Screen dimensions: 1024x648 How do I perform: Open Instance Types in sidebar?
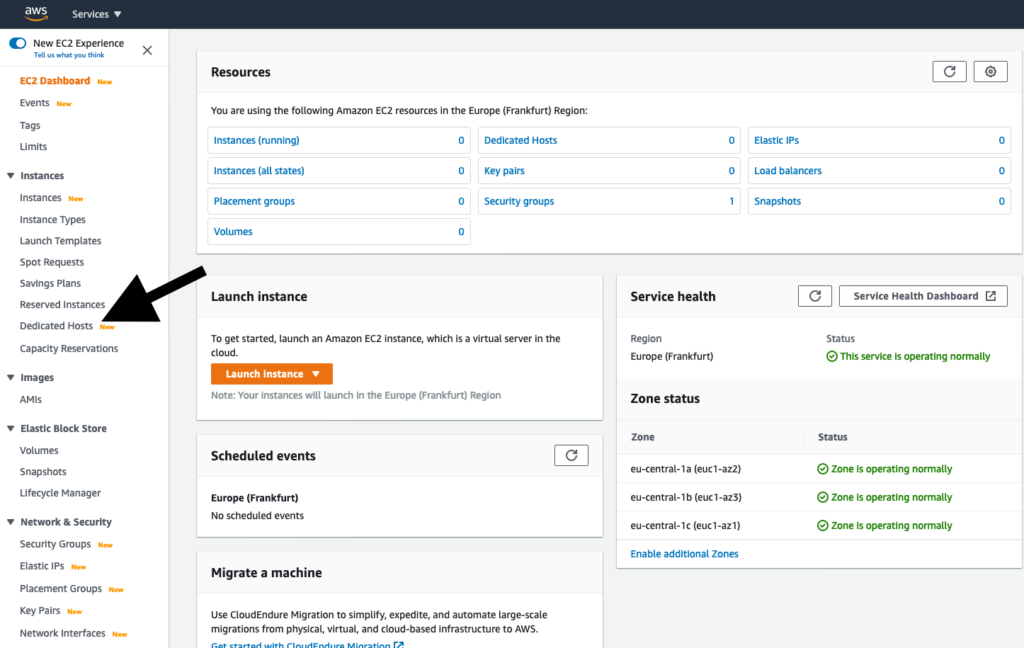52,219
